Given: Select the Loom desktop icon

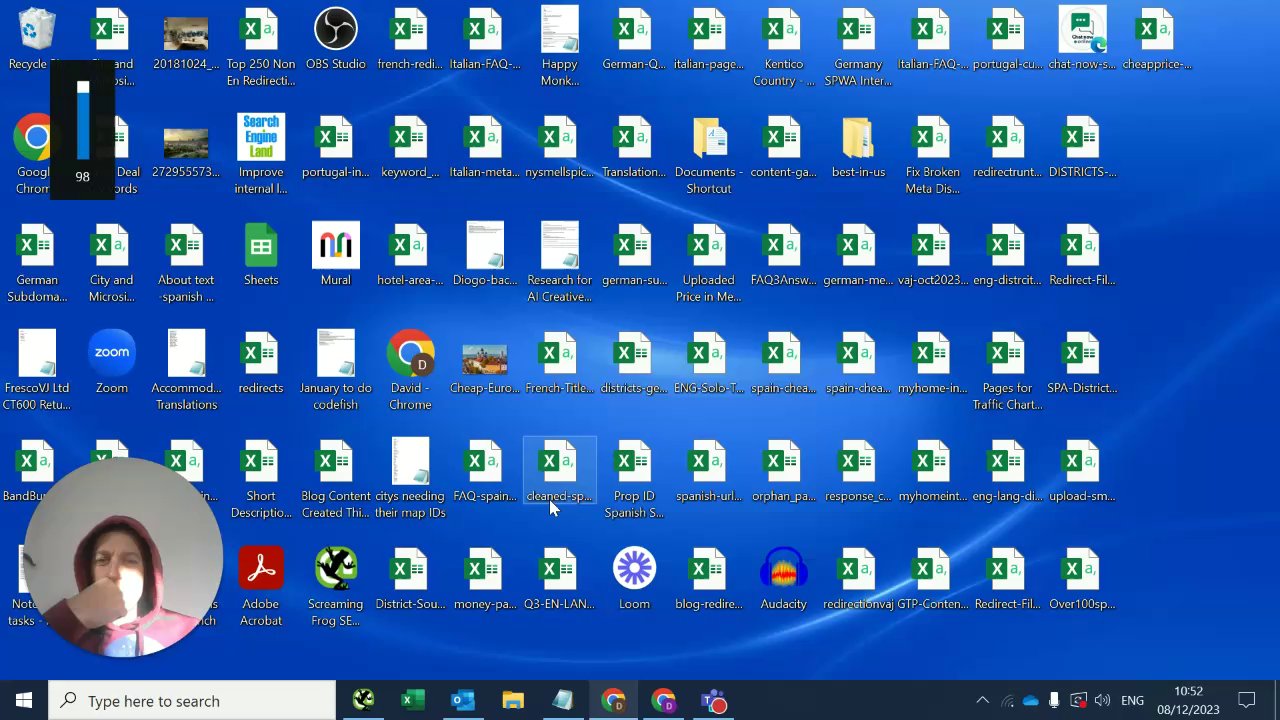Looking at the screenshot, I should 634,570.
